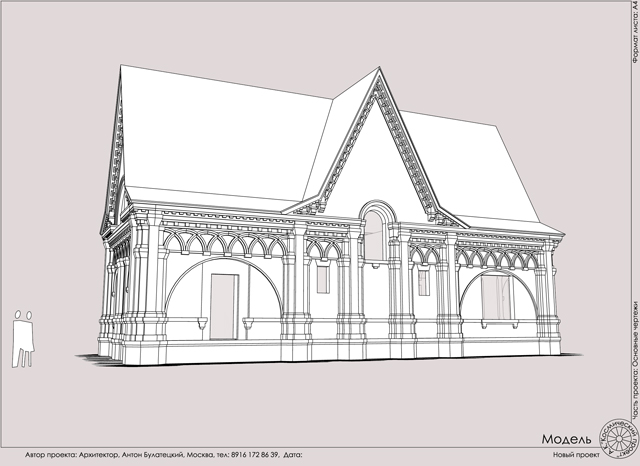The width and height of the screenshot is (640, 466).
Task: Select the rectangular doorway under the left arch
Action: click(x=224, y=306)
